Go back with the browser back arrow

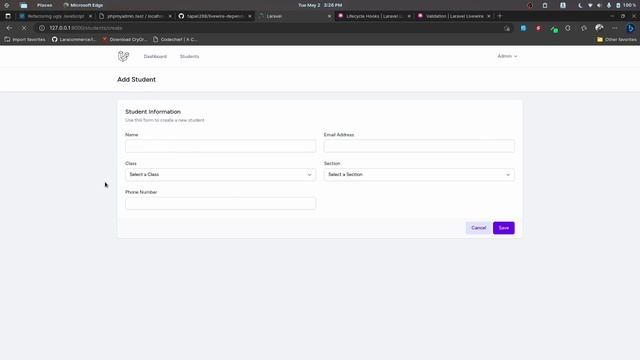tap(9, 28)
